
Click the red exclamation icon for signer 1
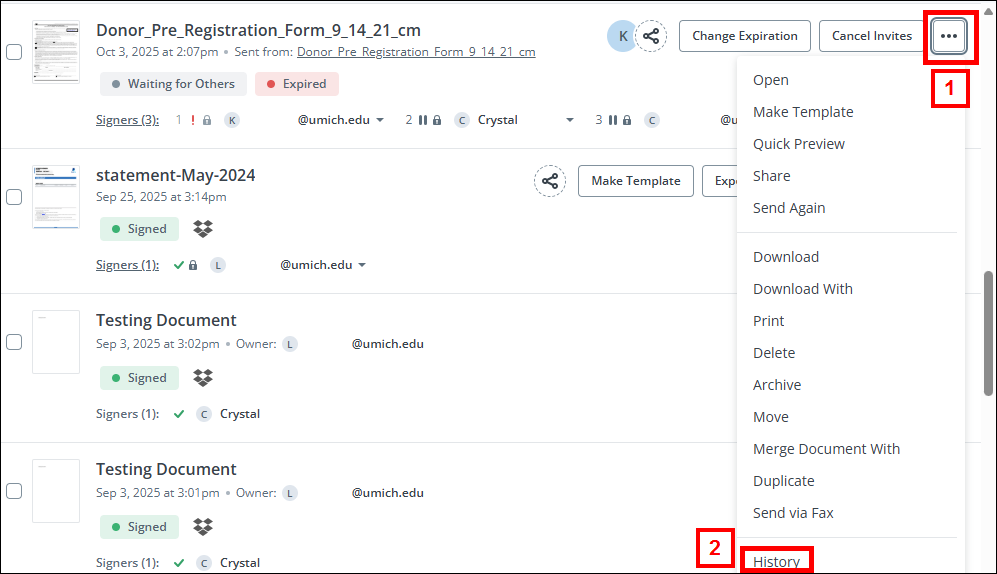click(193, 120)
